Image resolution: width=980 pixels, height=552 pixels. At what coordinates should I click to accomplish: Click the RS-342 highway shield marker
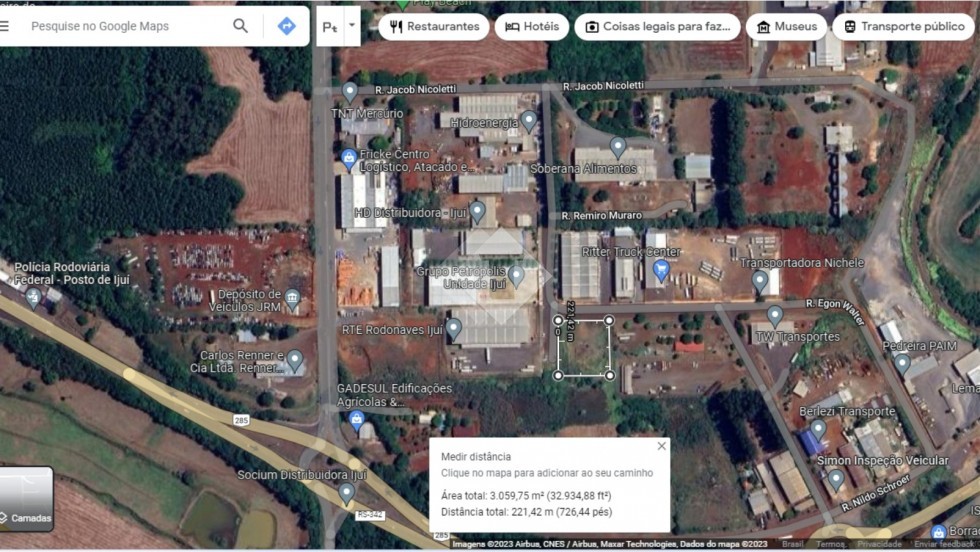click(369, 514)
